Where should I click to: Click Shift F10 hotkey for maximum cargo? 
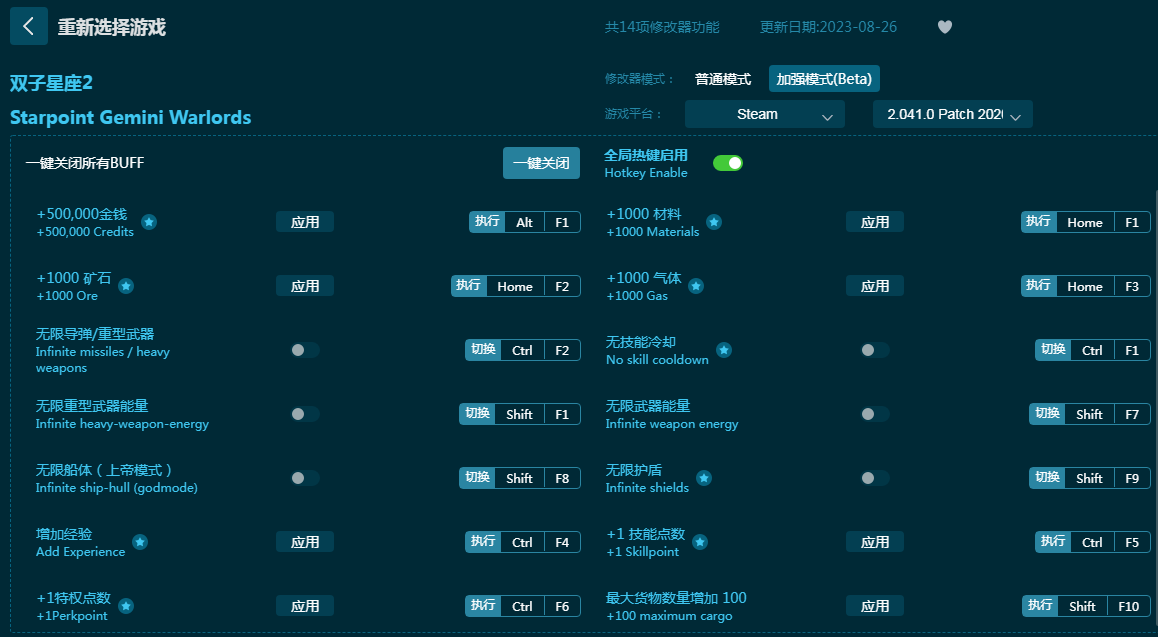tap(1086, 607)
